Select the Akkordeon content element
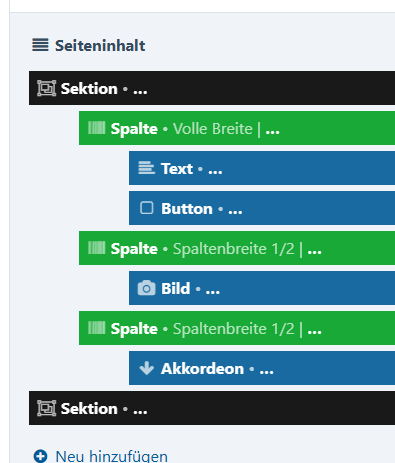This screenshot has height=463, width=395. tap(262, 368)
